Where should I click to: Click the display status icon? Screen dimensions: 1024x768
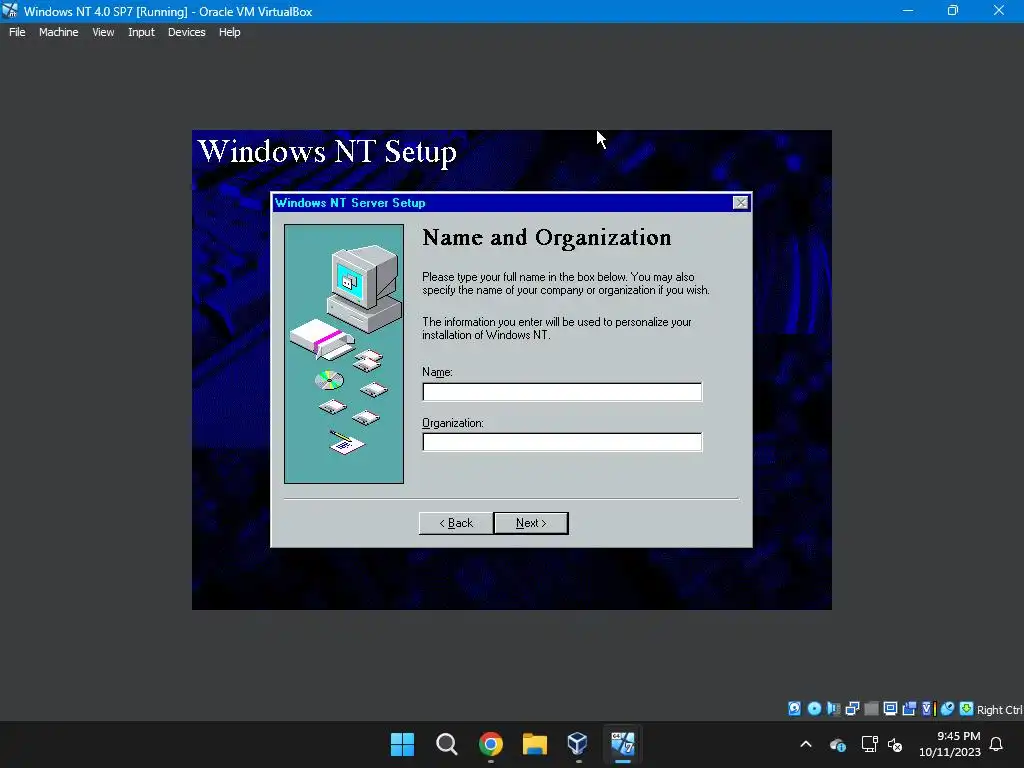click(x=890, y=709)
